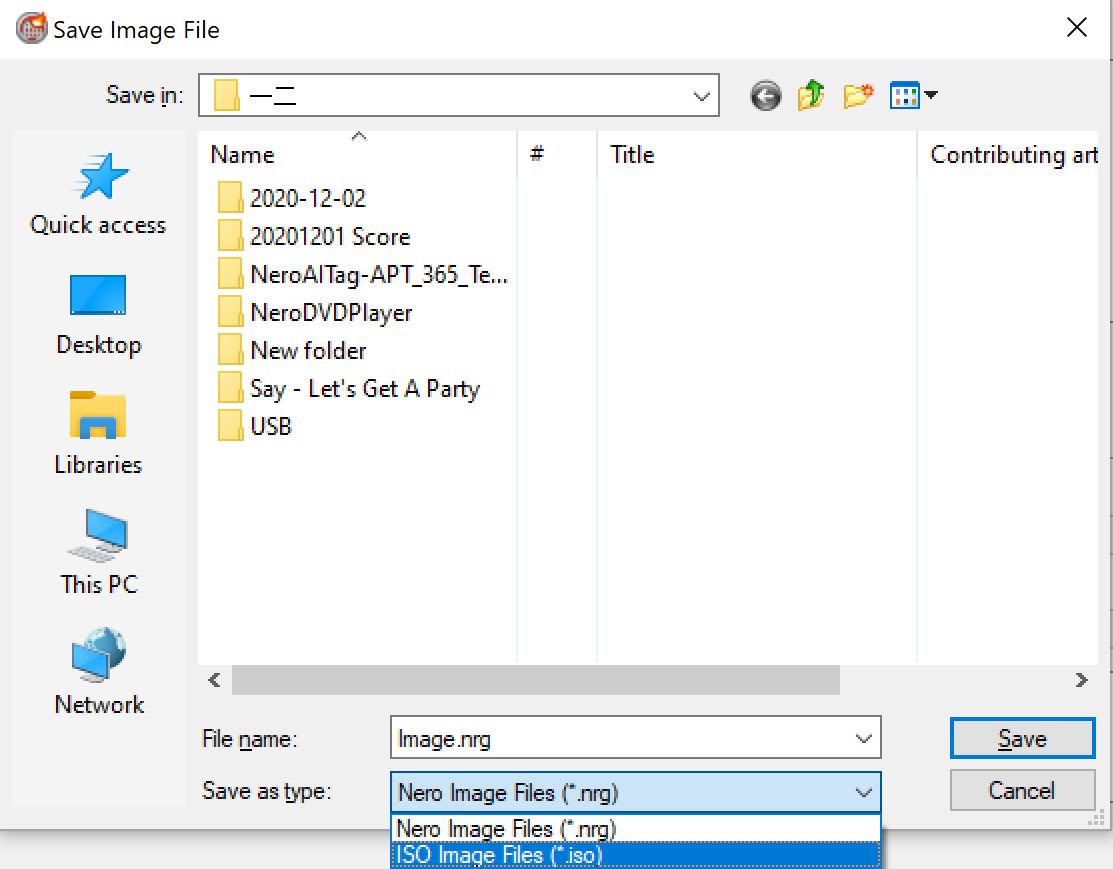1113x869 pixels.
Task: Click the Save button
Action: point(1022,738)
